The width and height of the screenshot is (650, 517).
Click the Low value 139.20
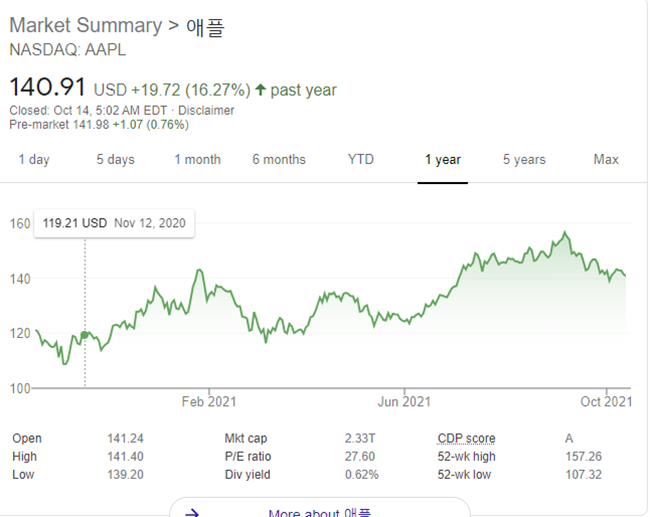point(125,475)
